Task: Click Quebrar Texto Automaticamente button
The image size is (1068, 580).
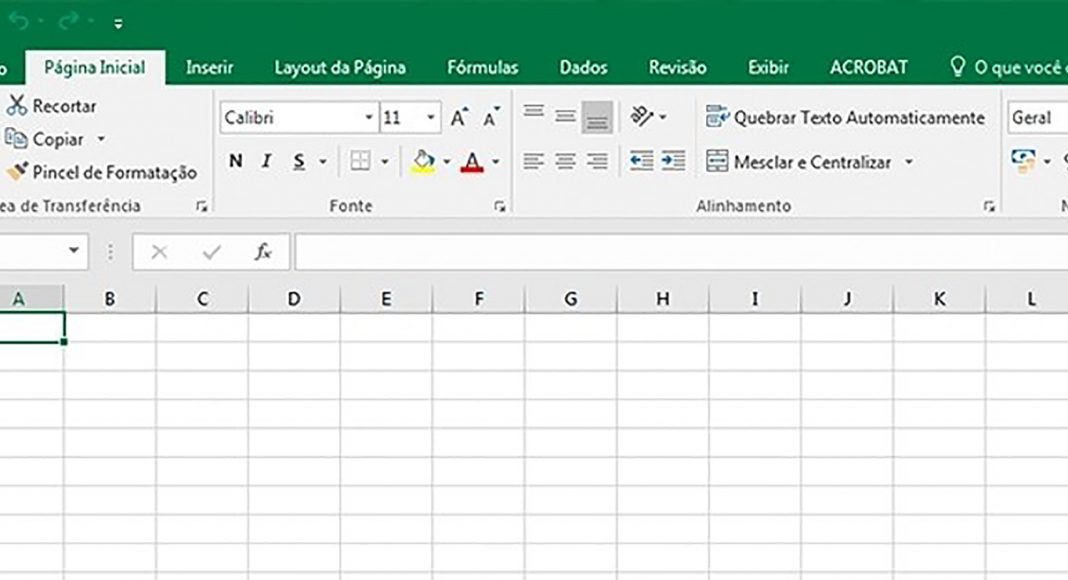Action: (845, 118)
